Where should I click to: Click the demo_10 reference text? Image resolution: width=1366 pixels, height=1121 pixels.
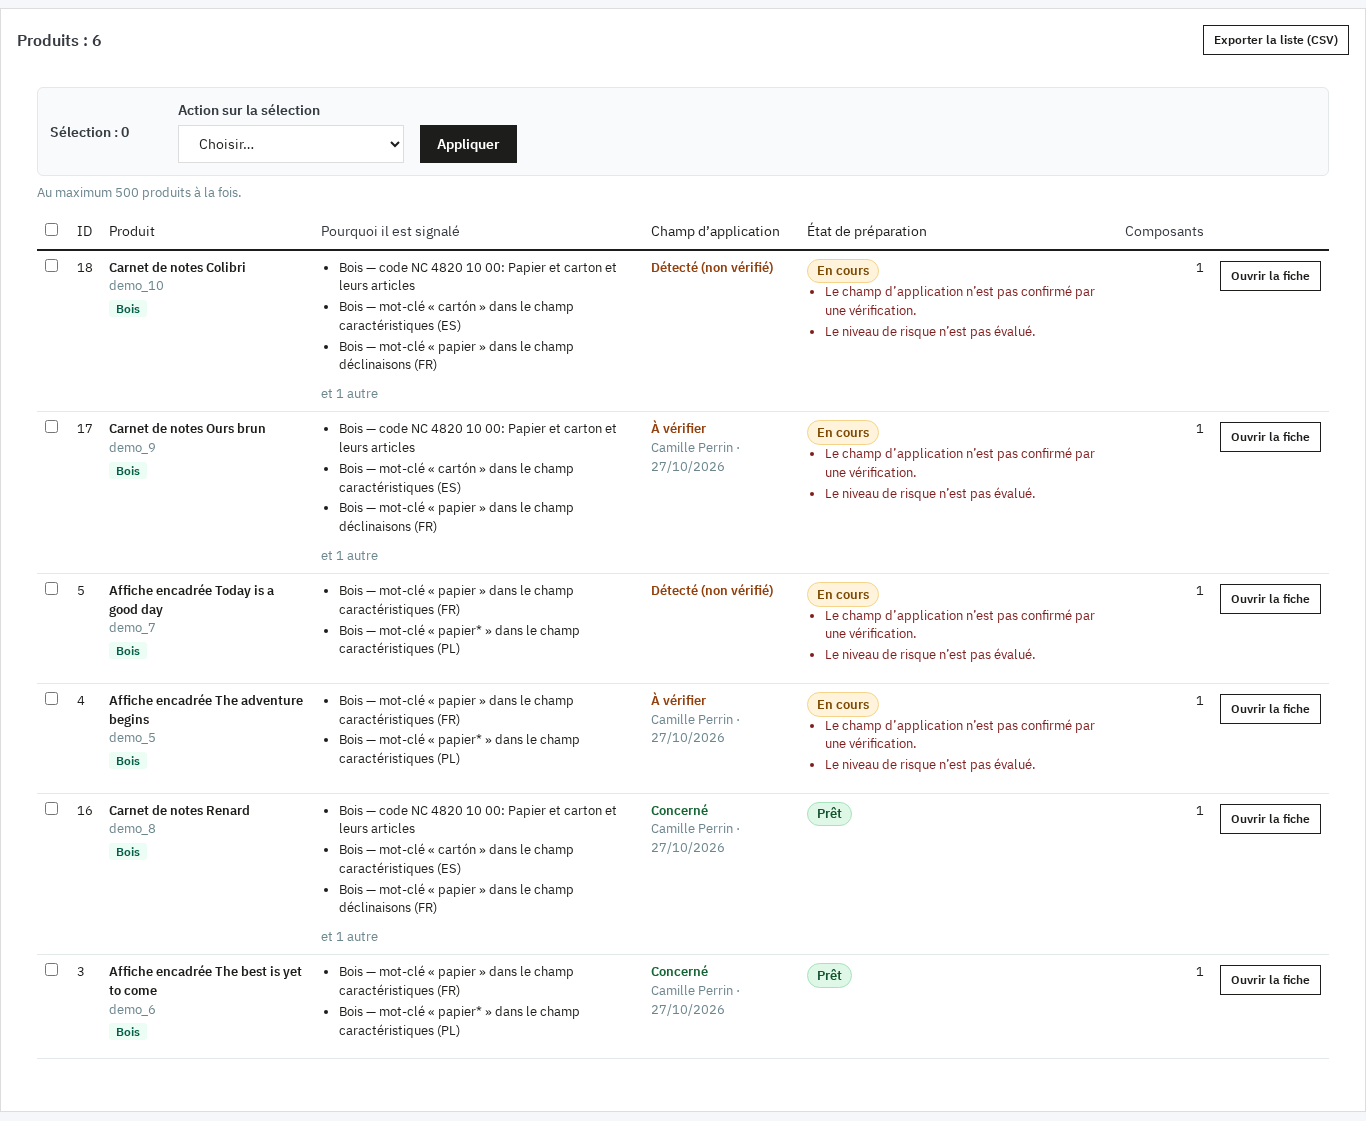pyautogui.click(x=136, y=286)
